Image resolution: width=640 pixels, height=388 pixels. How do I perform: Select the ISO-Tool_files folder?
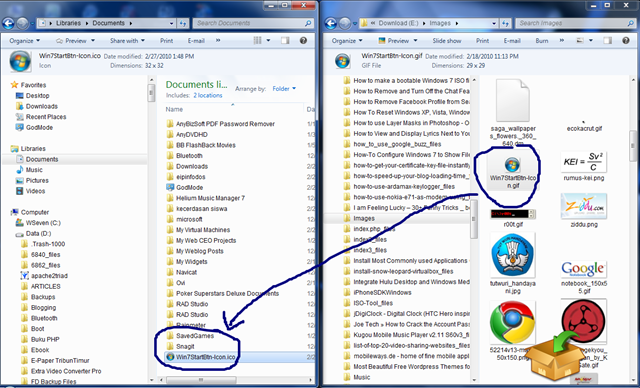tap(373, 303)
